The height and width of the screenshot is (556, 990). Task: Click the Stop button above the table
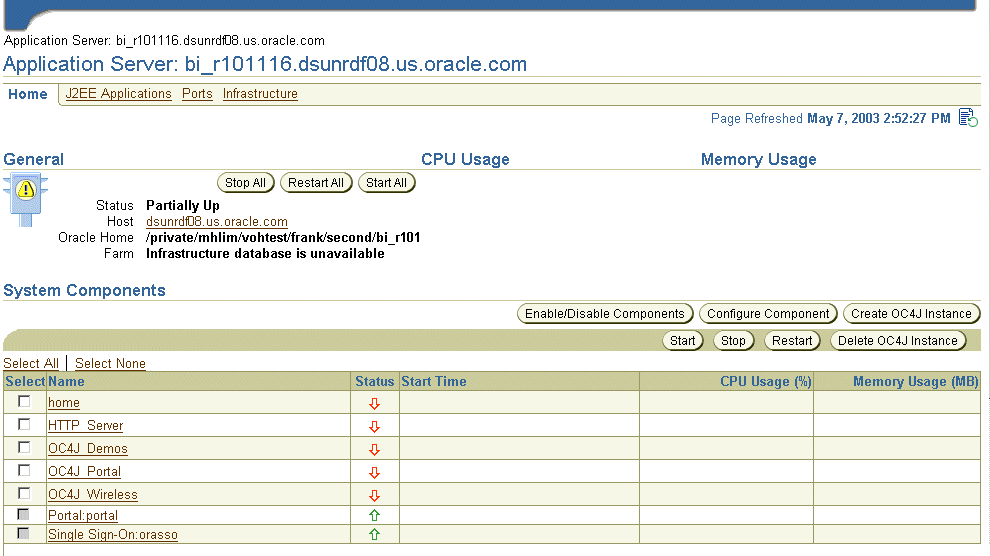(x=733, y=341)
